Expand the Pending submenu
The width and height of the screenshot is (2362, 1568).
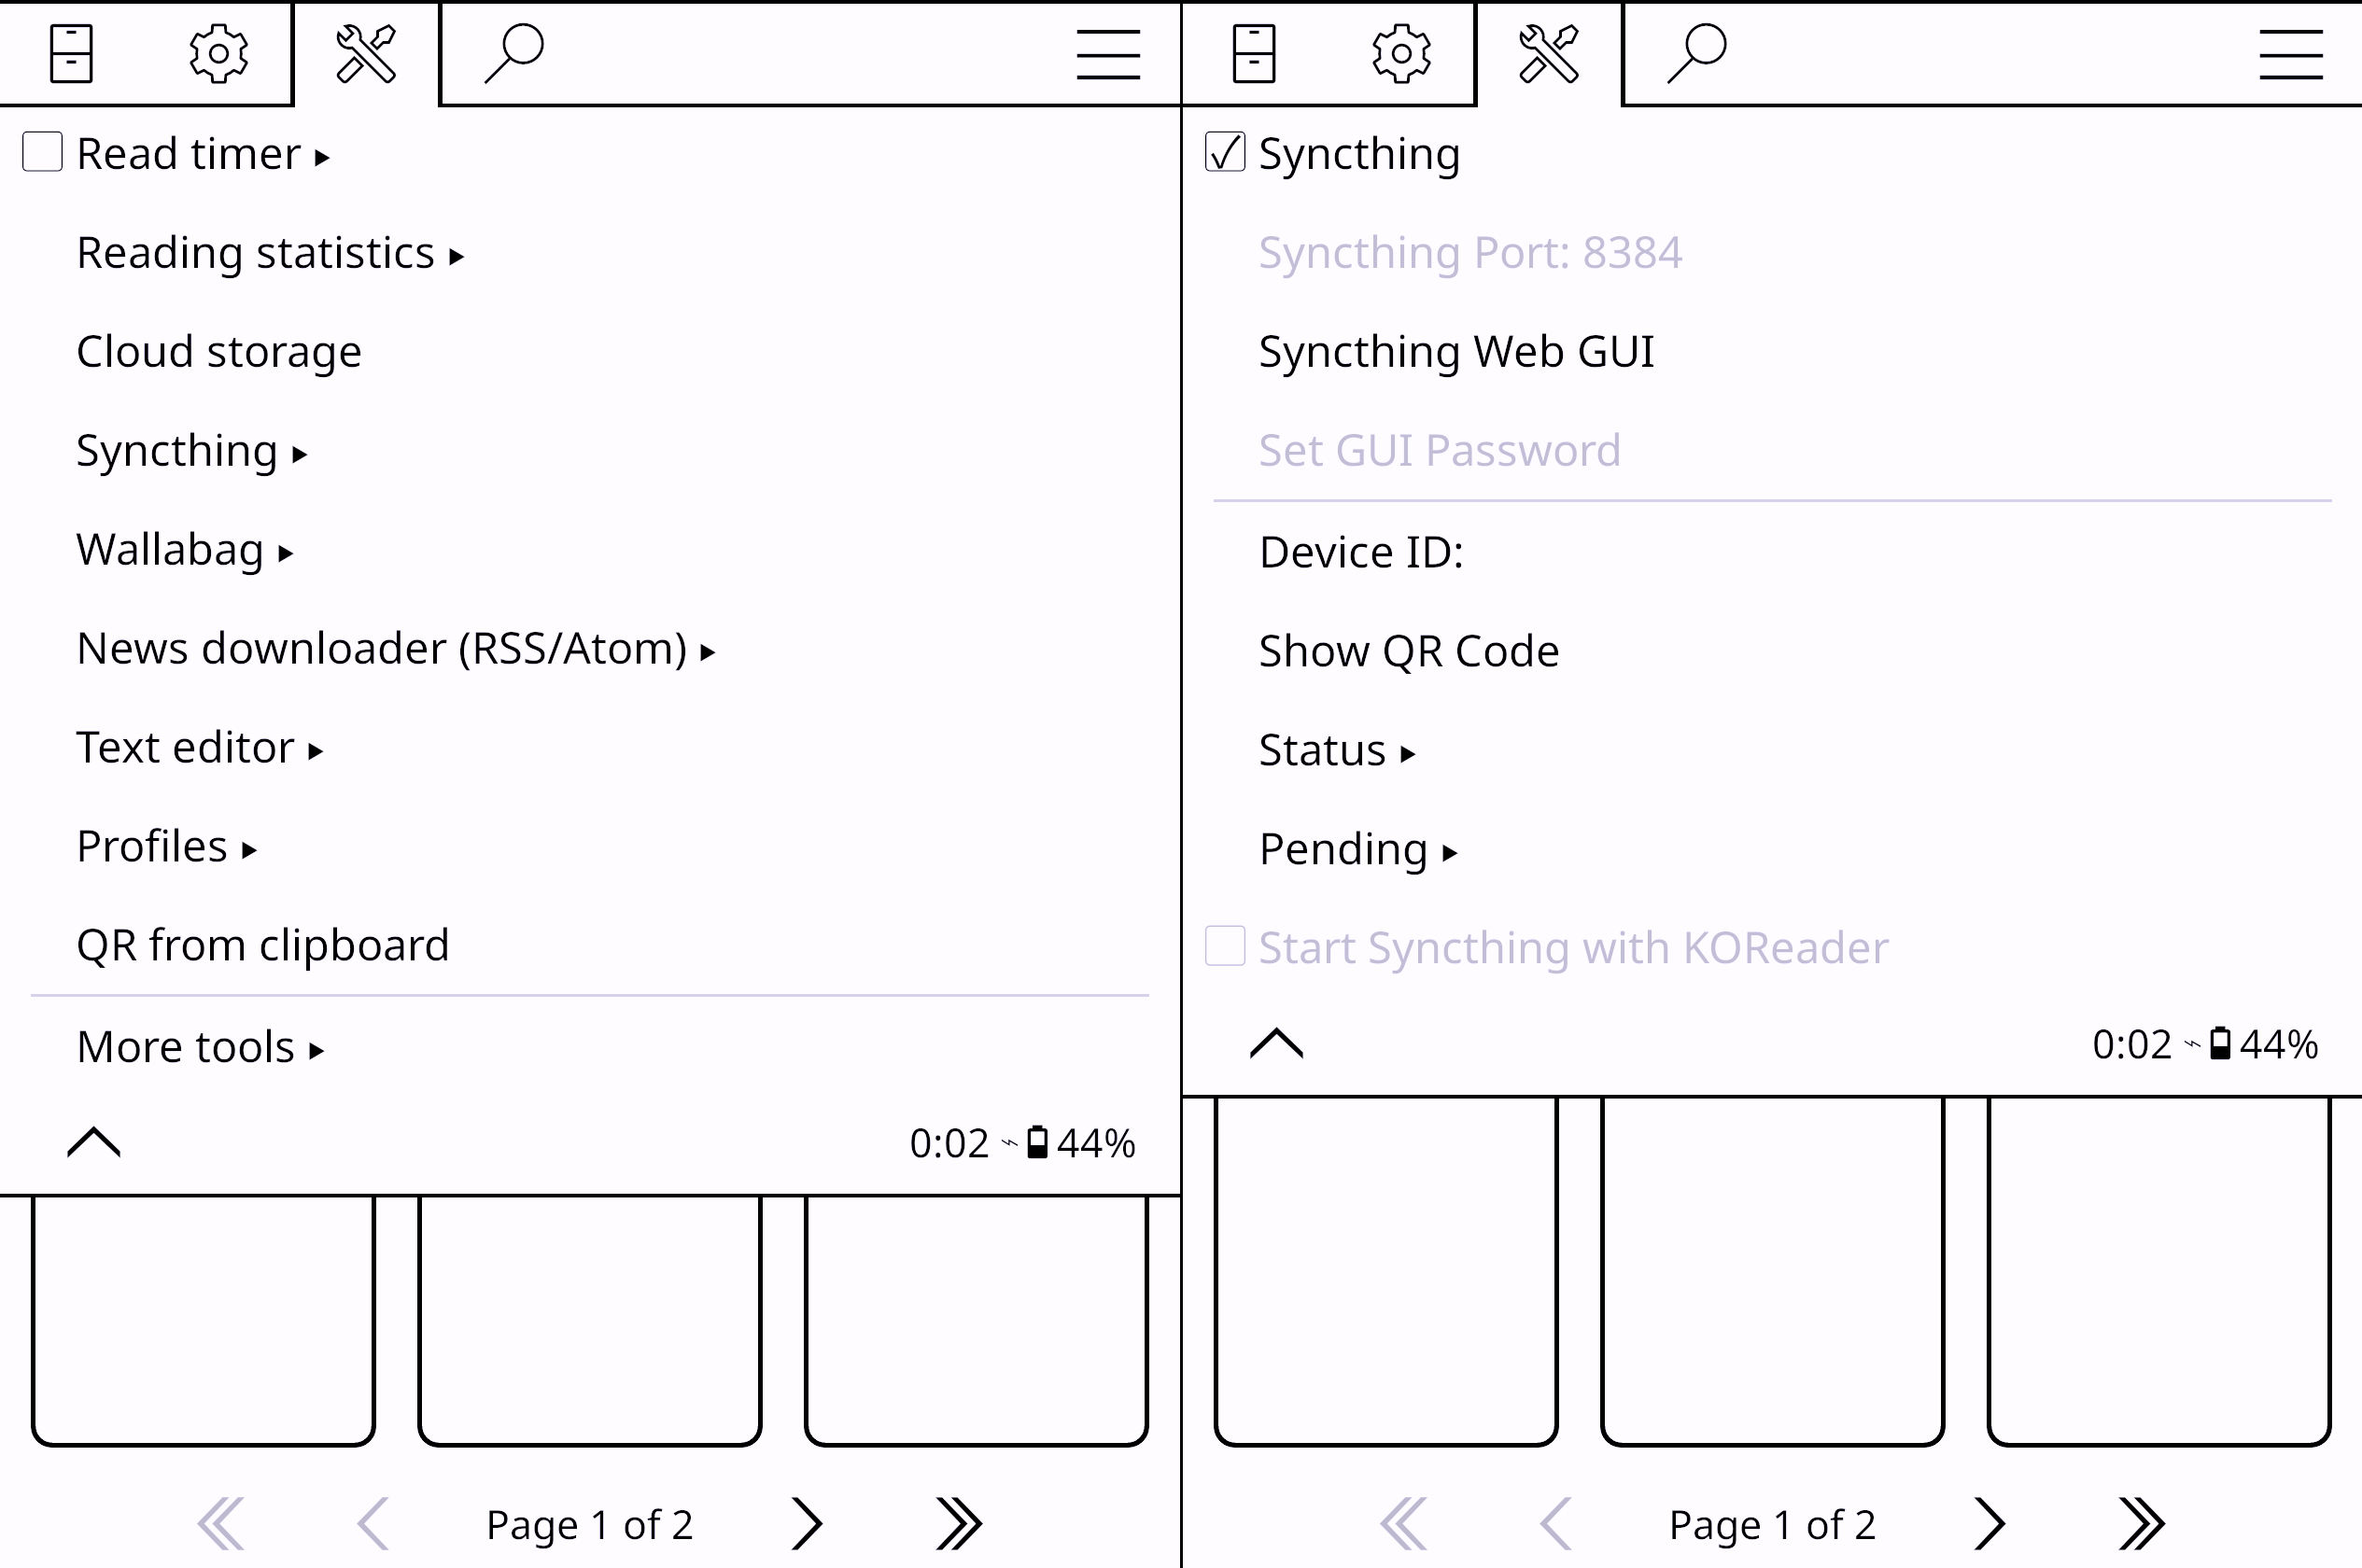tap(1357, 849)
